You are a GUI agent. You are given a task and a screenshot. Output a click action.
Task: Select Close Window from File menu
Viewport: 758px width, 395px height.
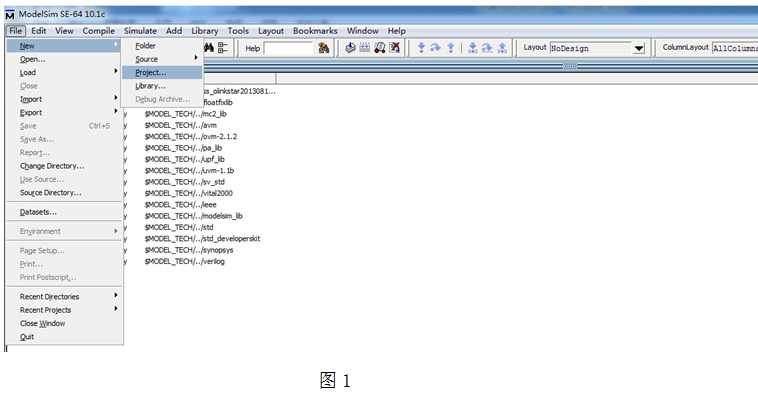click(x=64, y=323)
